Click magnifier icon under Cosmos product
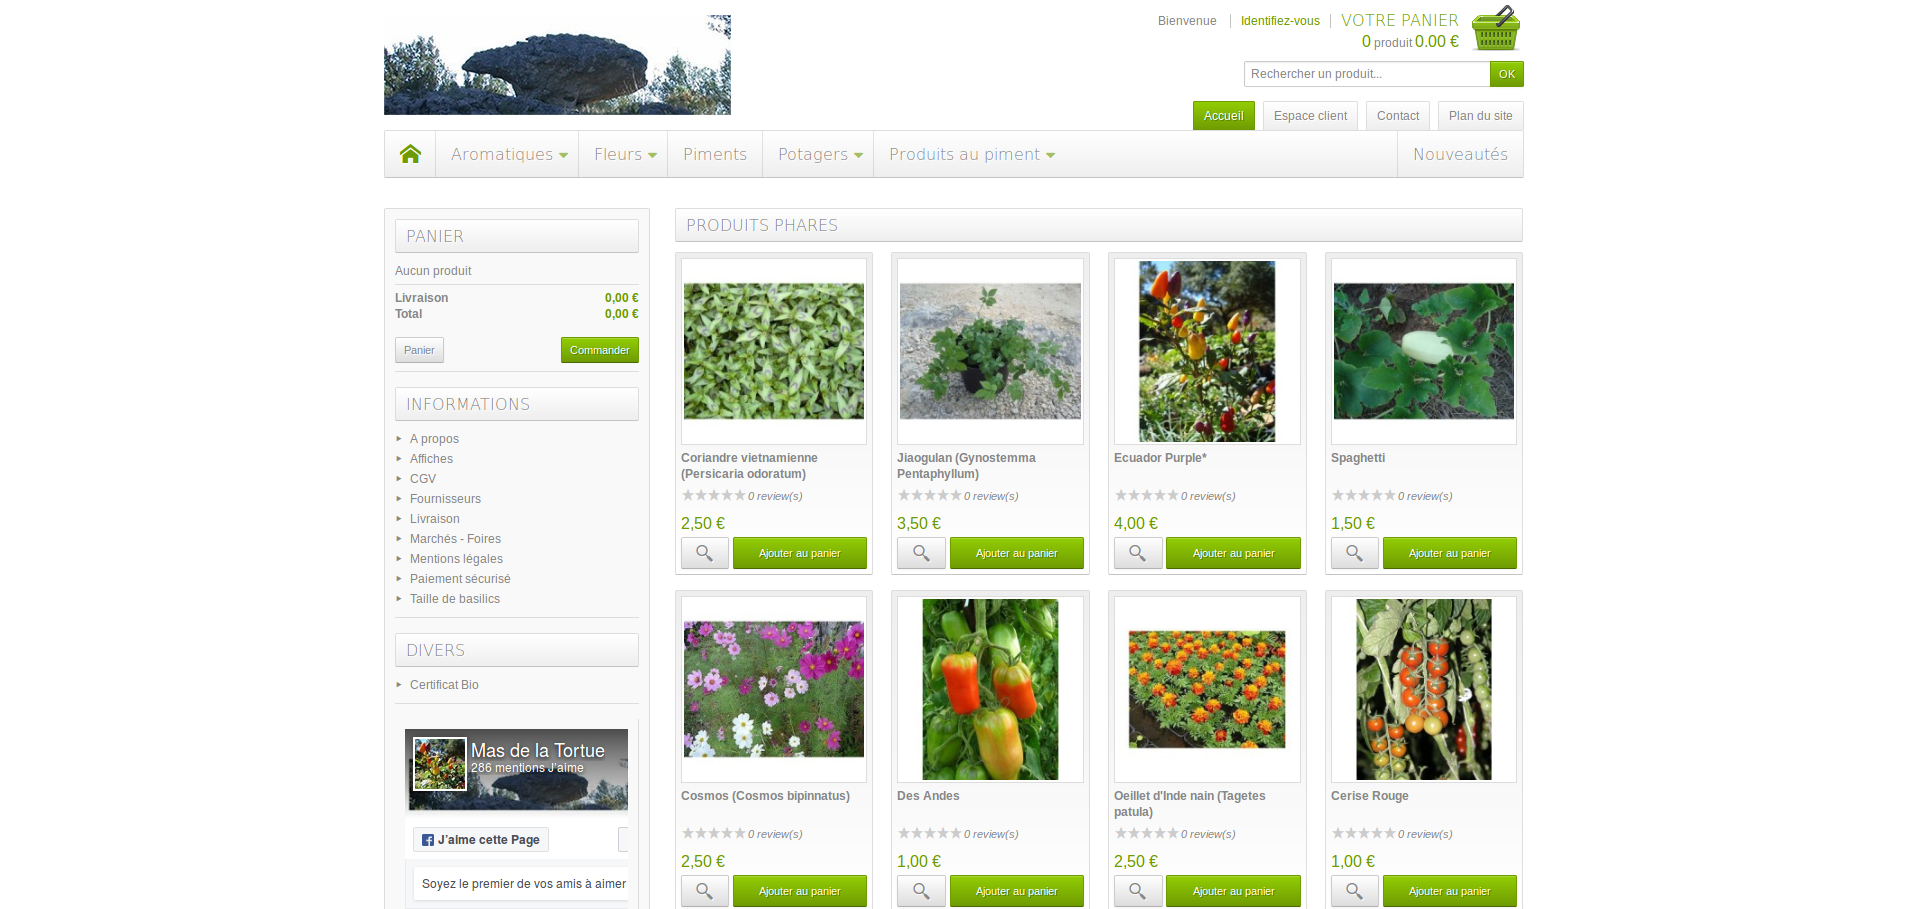This screenshot has height=909, width=1907. coord(705,891)
